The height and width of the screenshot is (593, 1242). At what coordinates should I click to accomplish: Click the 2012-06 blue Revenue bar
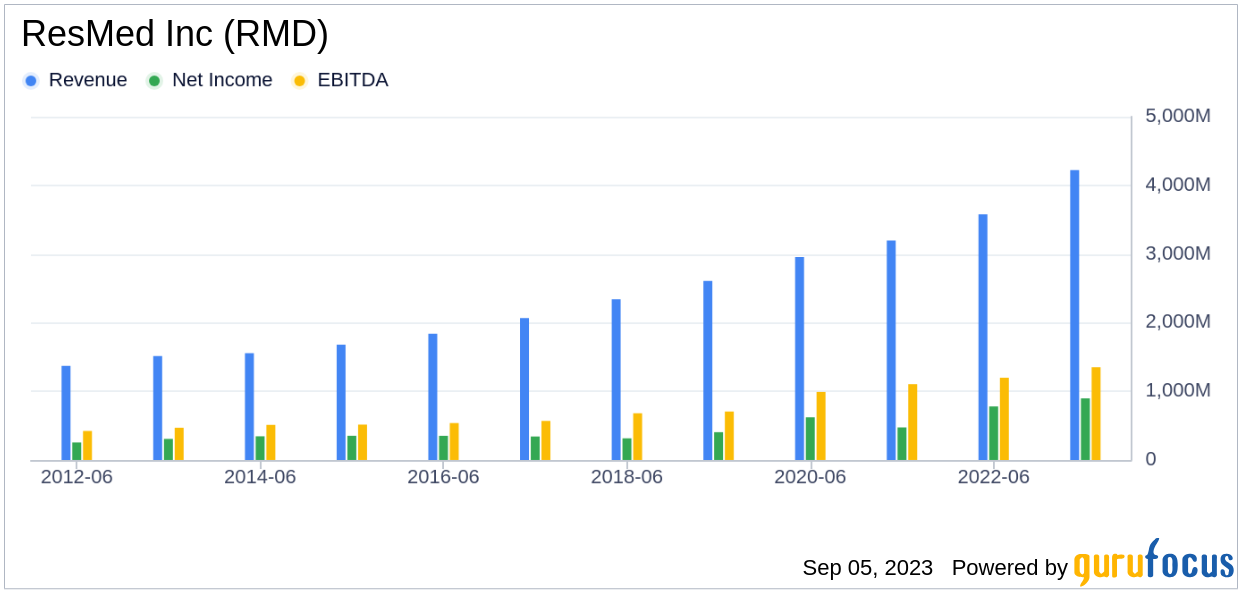click(x=66, y=413)
